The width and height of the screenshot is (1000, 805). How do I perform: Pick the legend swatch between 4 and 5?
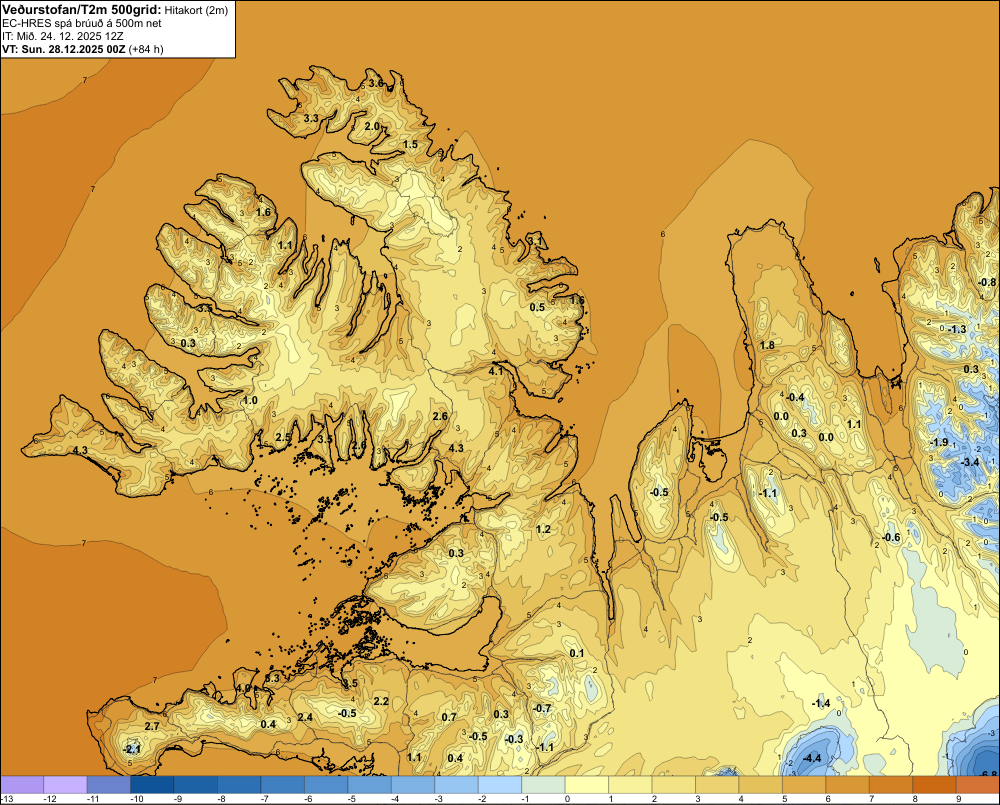(x=761, y=785)
